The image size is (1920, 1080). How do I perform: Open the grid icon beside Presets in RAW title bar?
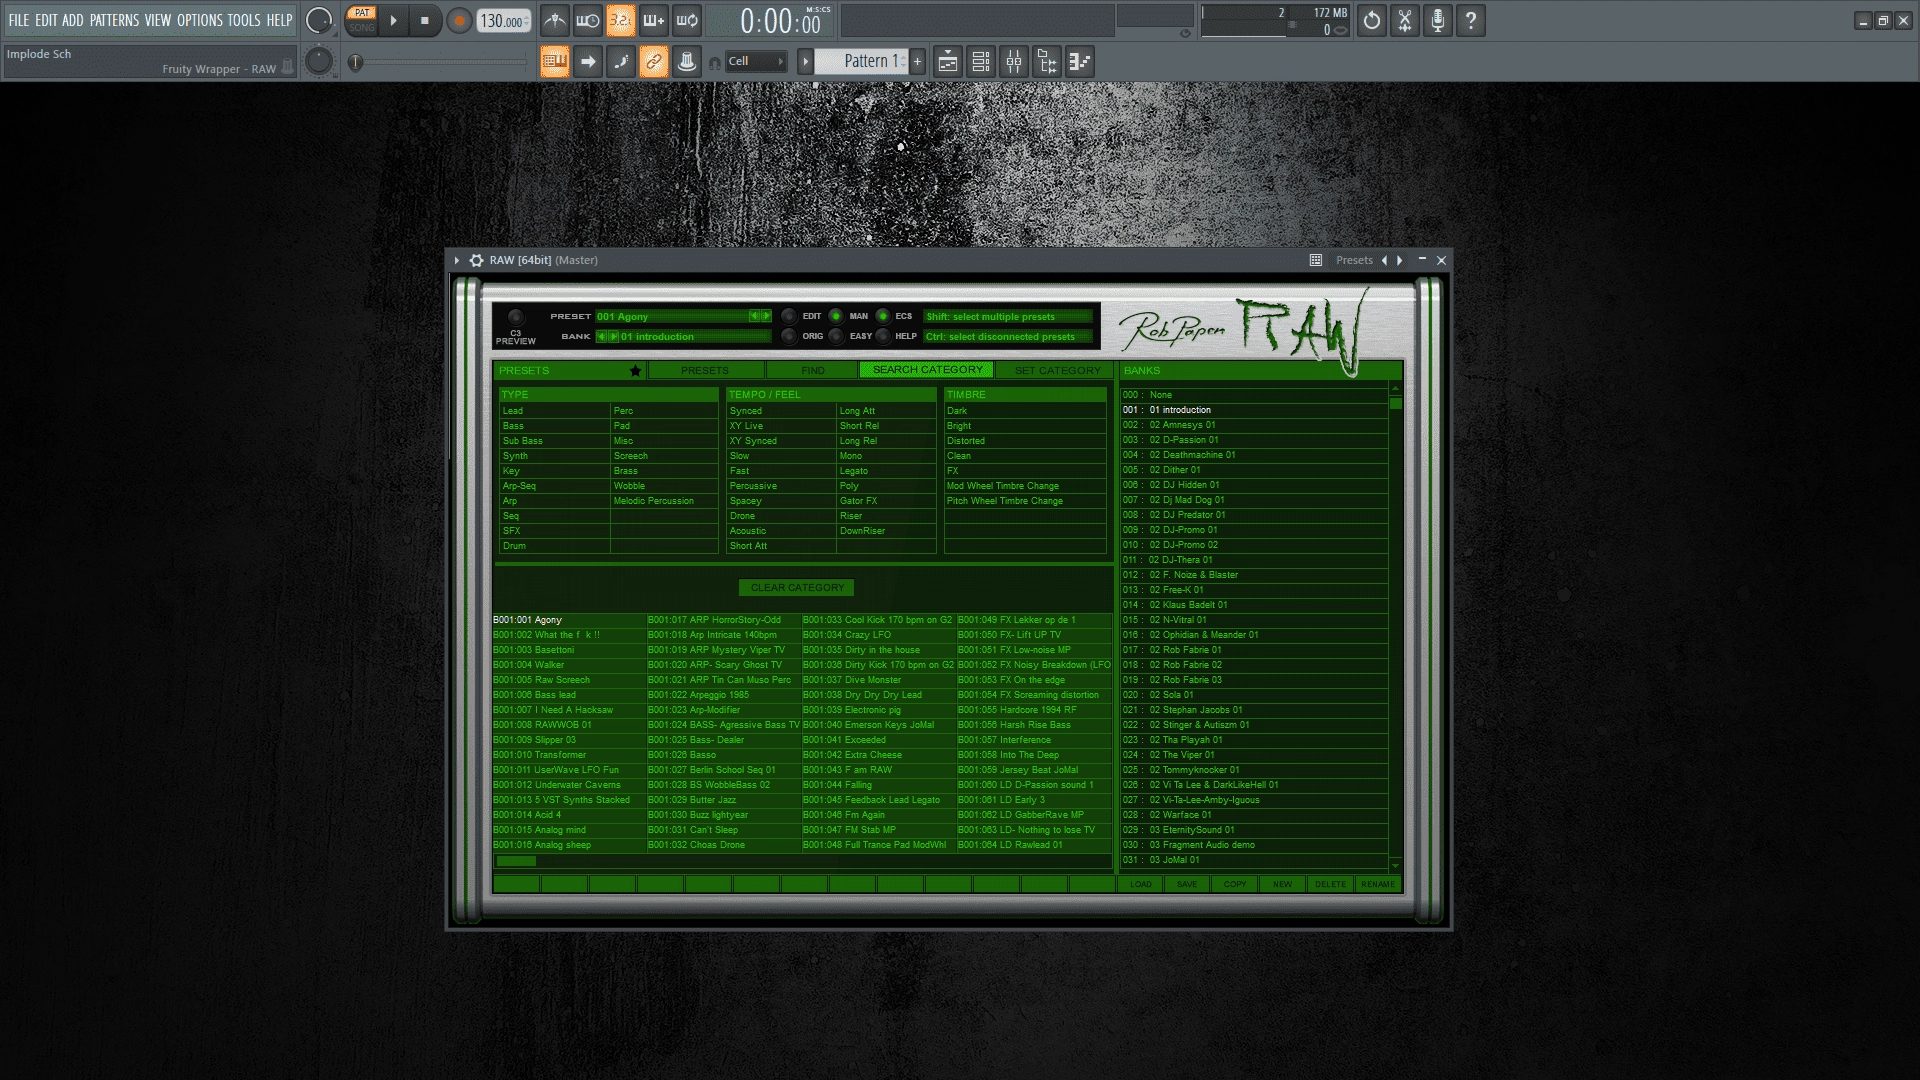click(x=1316, y=260)
